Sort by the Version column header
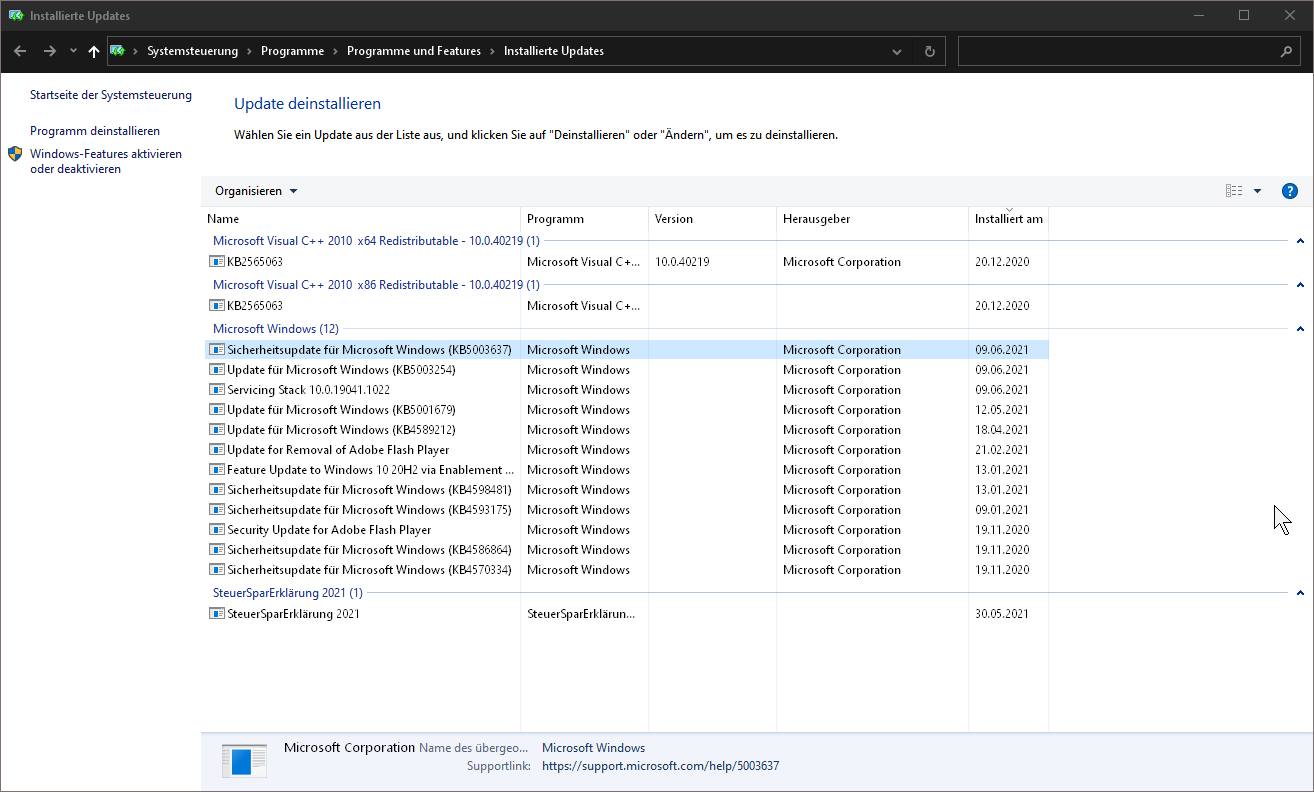 tap(712, 219)
